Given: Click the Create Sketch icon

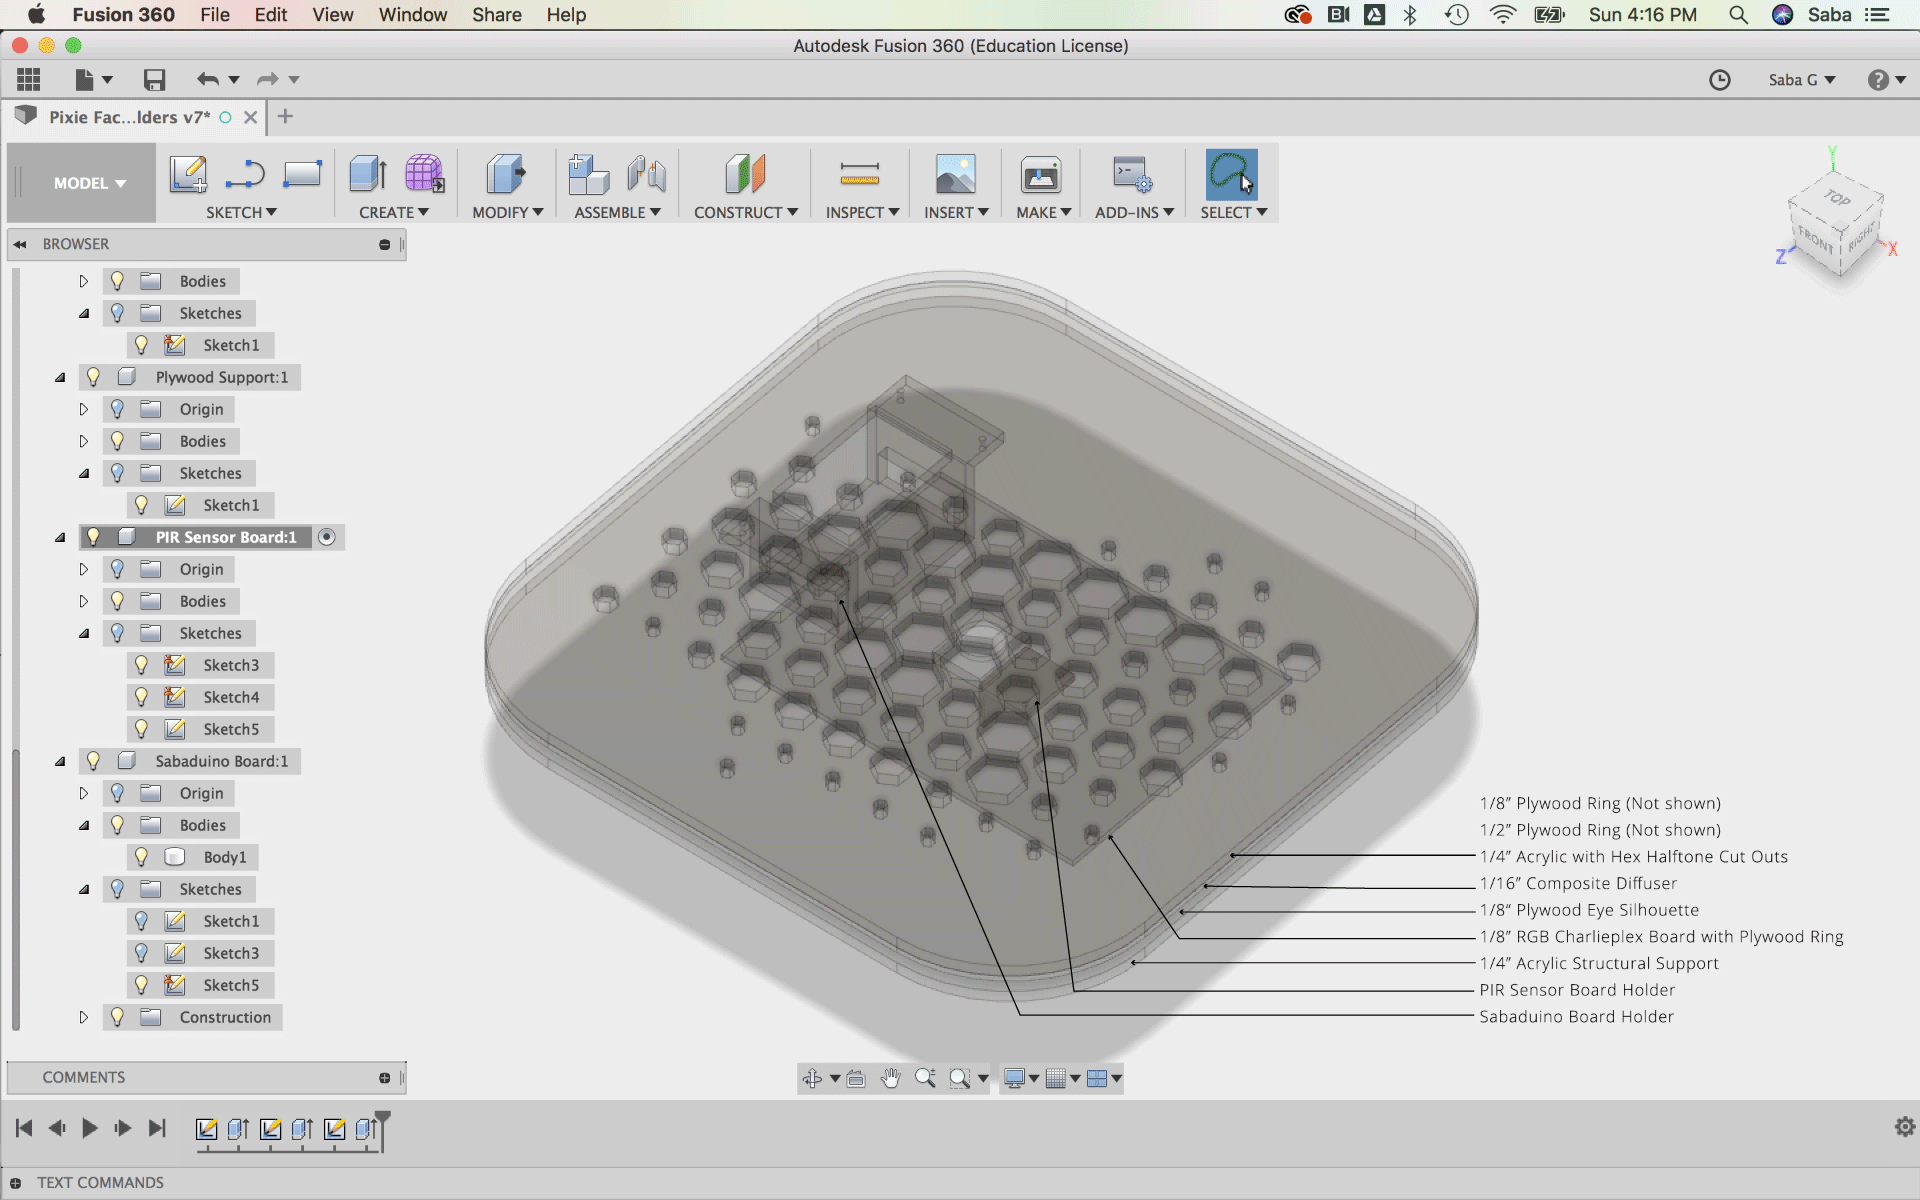Looking at the screenshot, I should coord(187,174).
